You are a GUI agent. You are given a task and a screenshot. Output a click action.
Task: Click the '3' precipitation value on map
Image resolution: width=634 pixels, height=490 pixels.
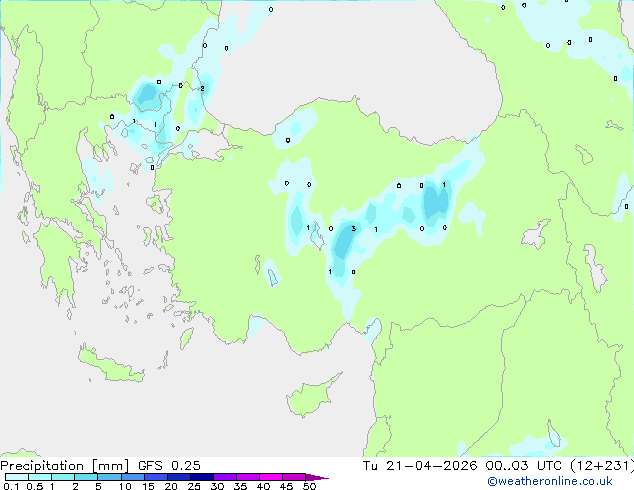(x=354, y=229)
